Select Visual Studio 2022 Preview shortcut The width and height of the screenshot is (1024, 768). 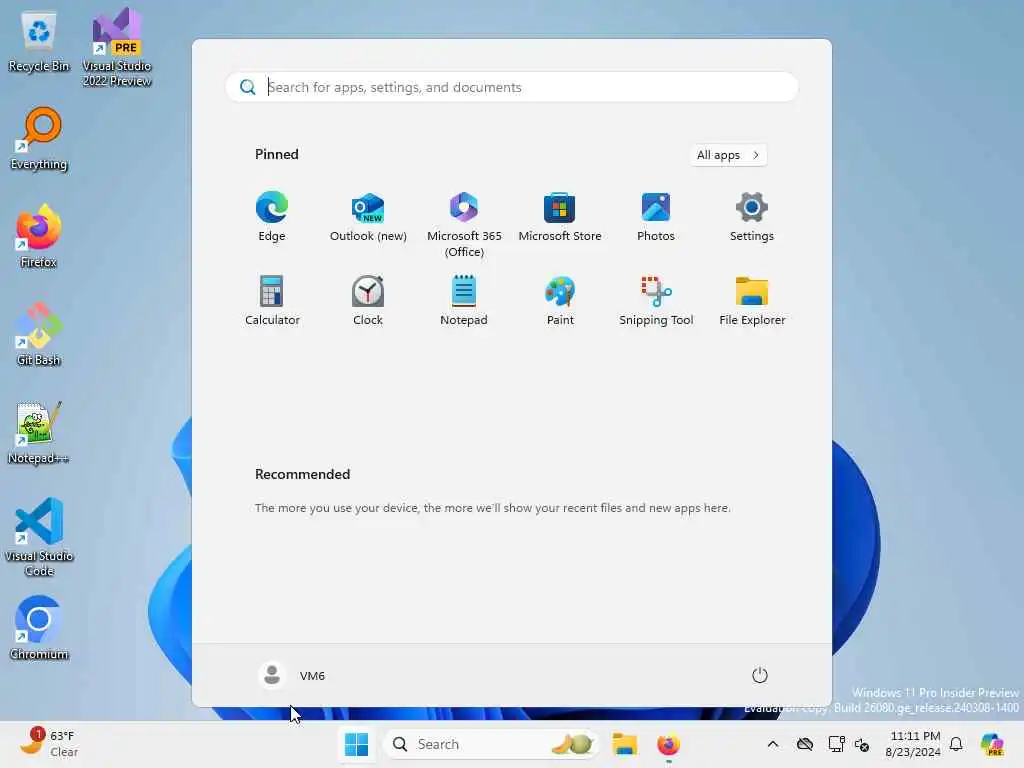click(x=117, y=48)
